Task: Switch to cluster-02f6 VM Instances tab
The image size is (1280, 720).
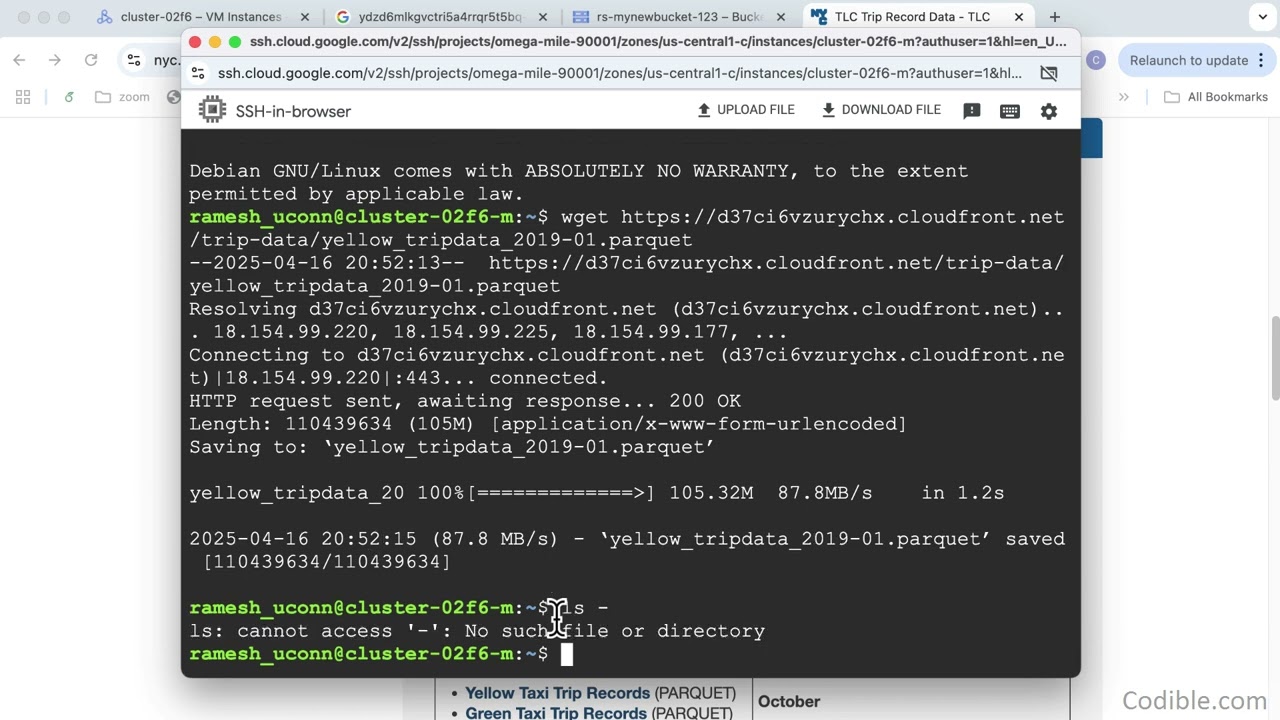Action: pyautogui.click(x=200, y=17)
